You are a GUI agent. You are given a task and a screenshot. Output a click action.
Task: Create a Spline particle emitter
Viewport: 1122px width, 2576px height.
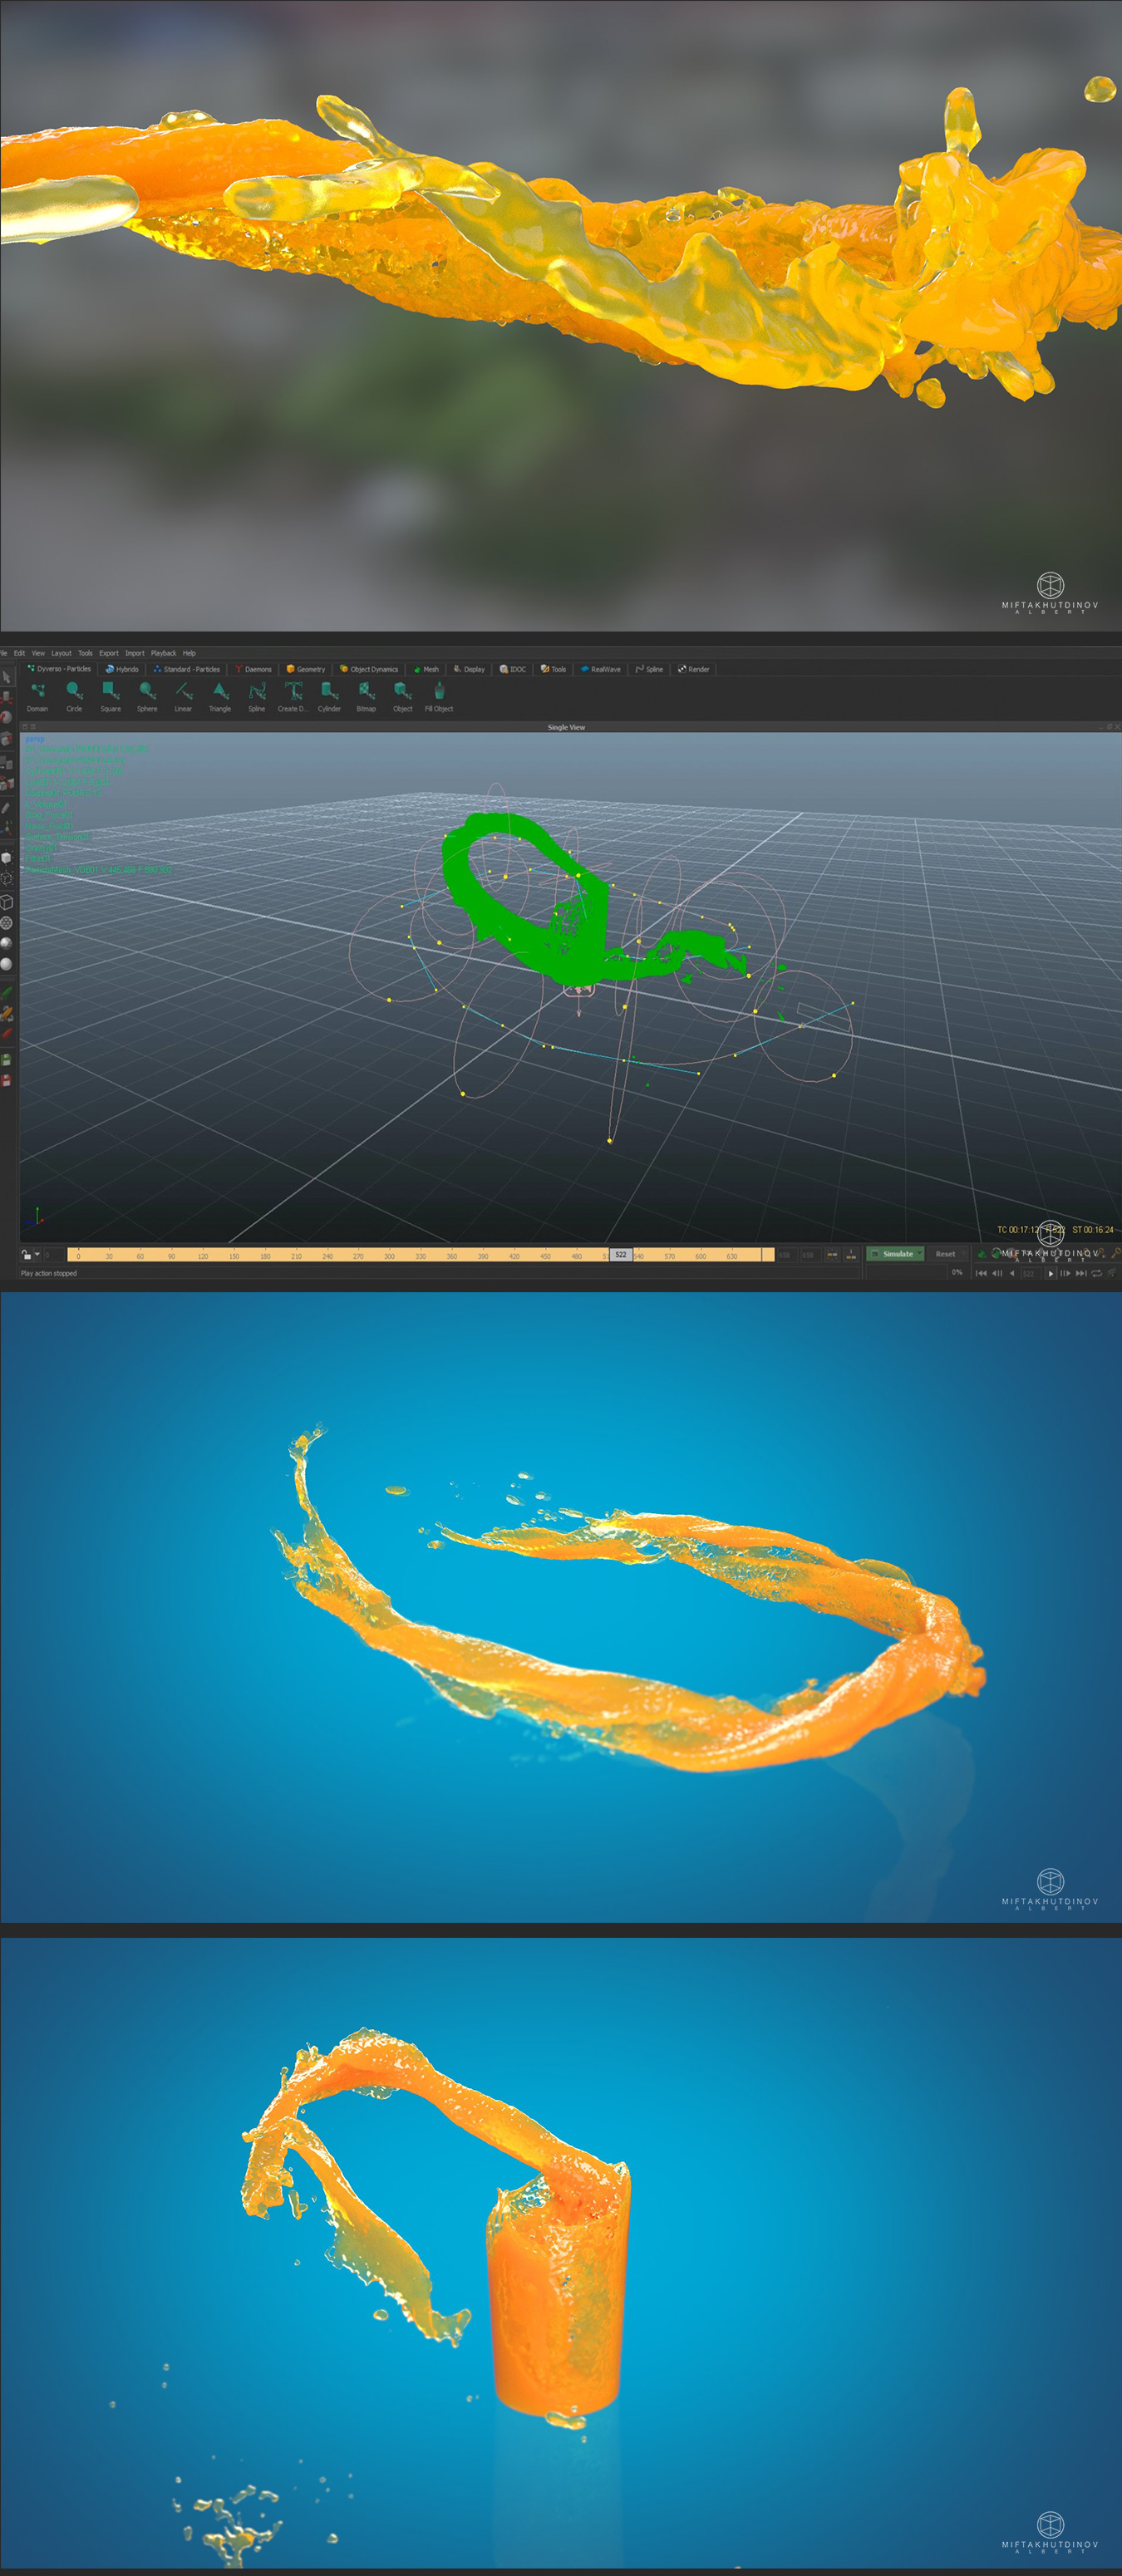257,696
